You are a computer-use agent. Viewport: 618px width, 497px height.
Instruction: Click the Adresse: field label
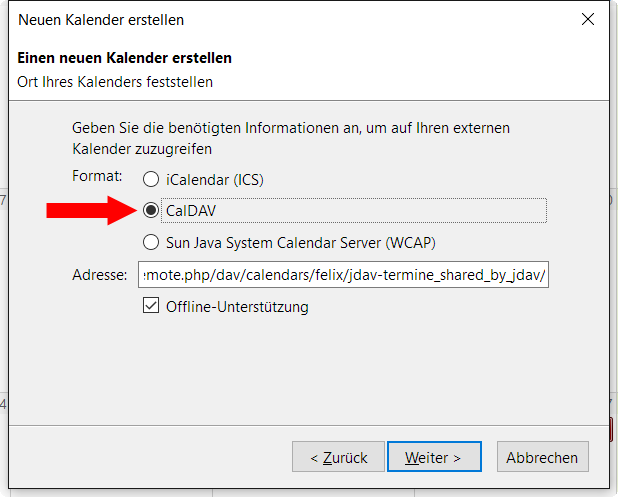coord(100,275)
